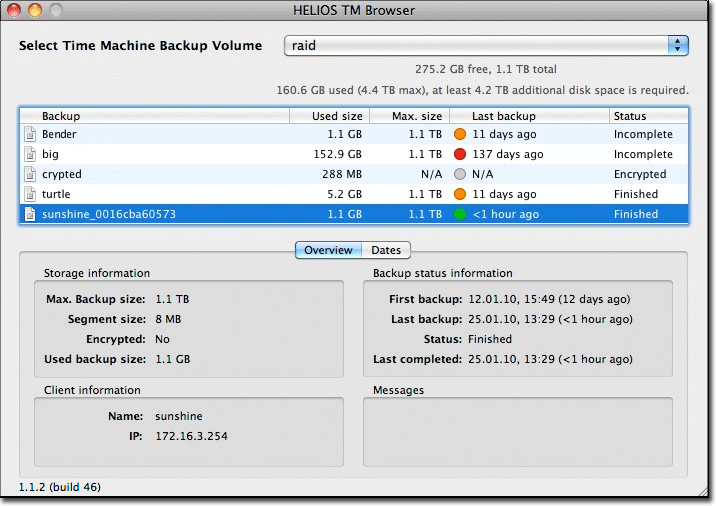The height and width of the screenshot is (506, 716).
Task: Sort by the Backup column header
Action: (x=155, y=116)
